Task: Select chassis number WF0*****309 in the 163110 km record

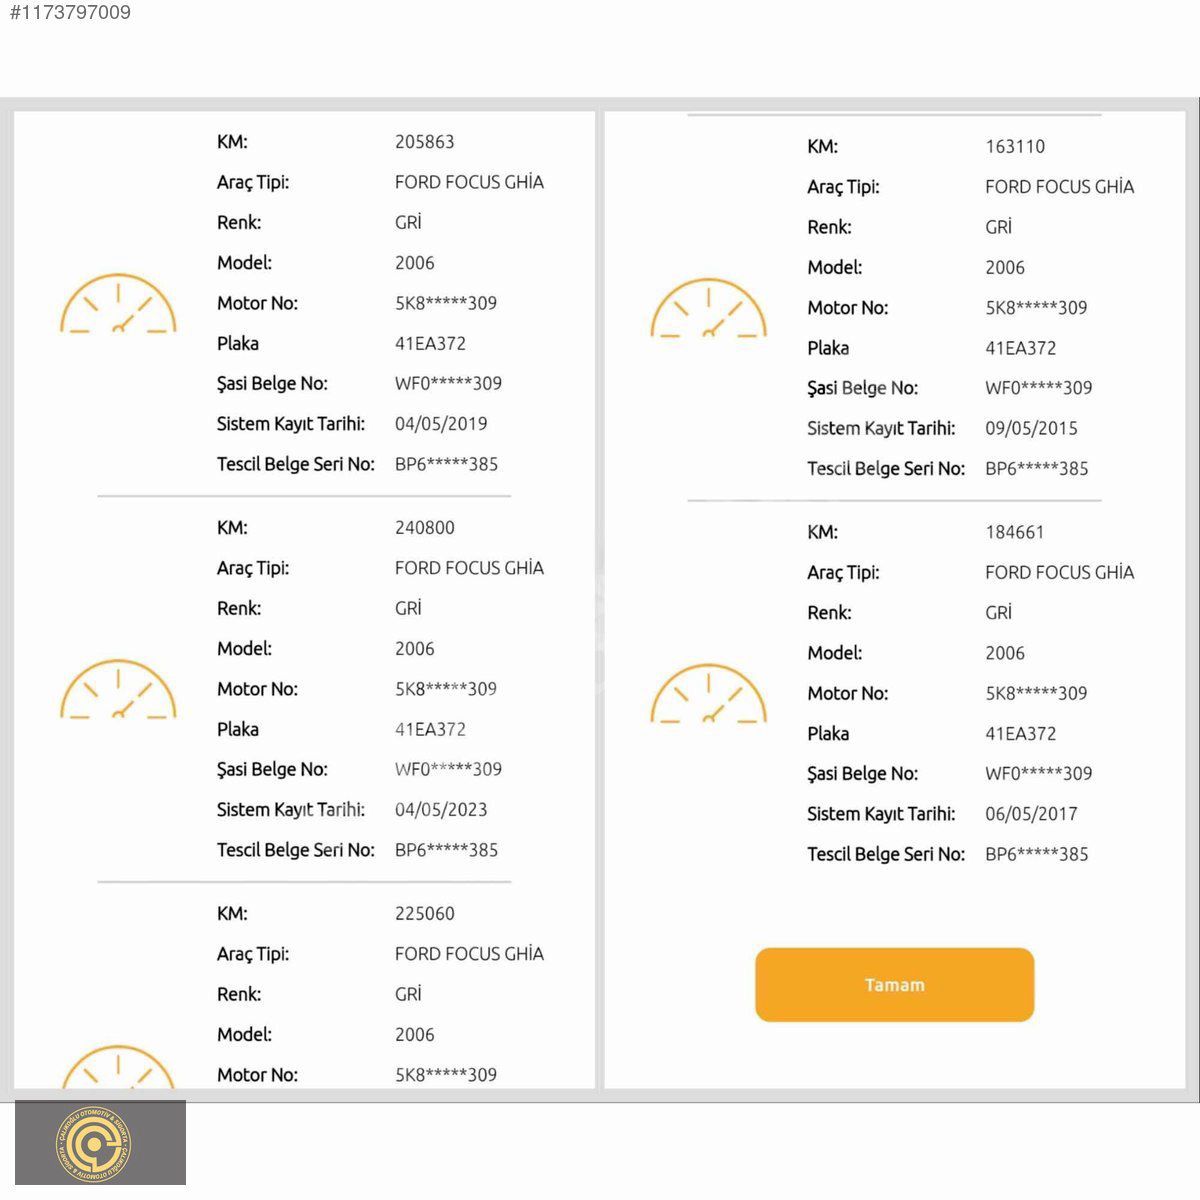Action: 1039,388
